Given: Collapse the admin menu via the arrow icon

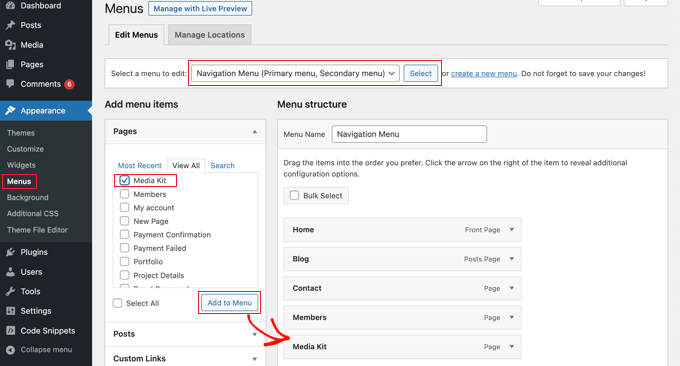Looking at the screenshot, I should coord(10,350).
